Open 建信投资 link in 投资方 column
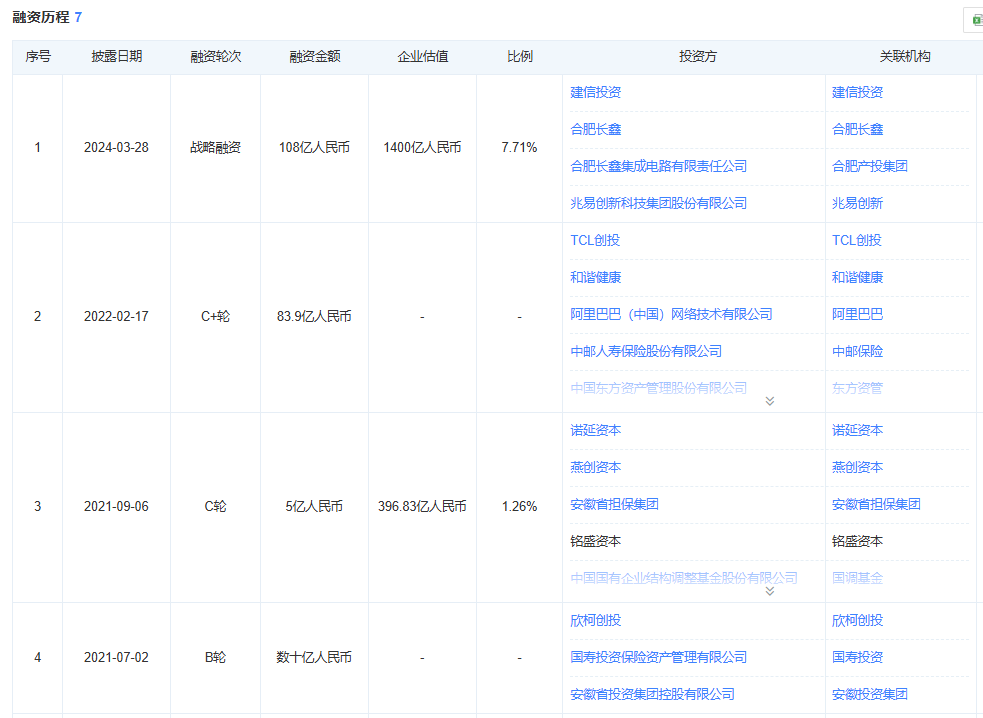Viewport: 983px width, 718px height. coord(596,92)
